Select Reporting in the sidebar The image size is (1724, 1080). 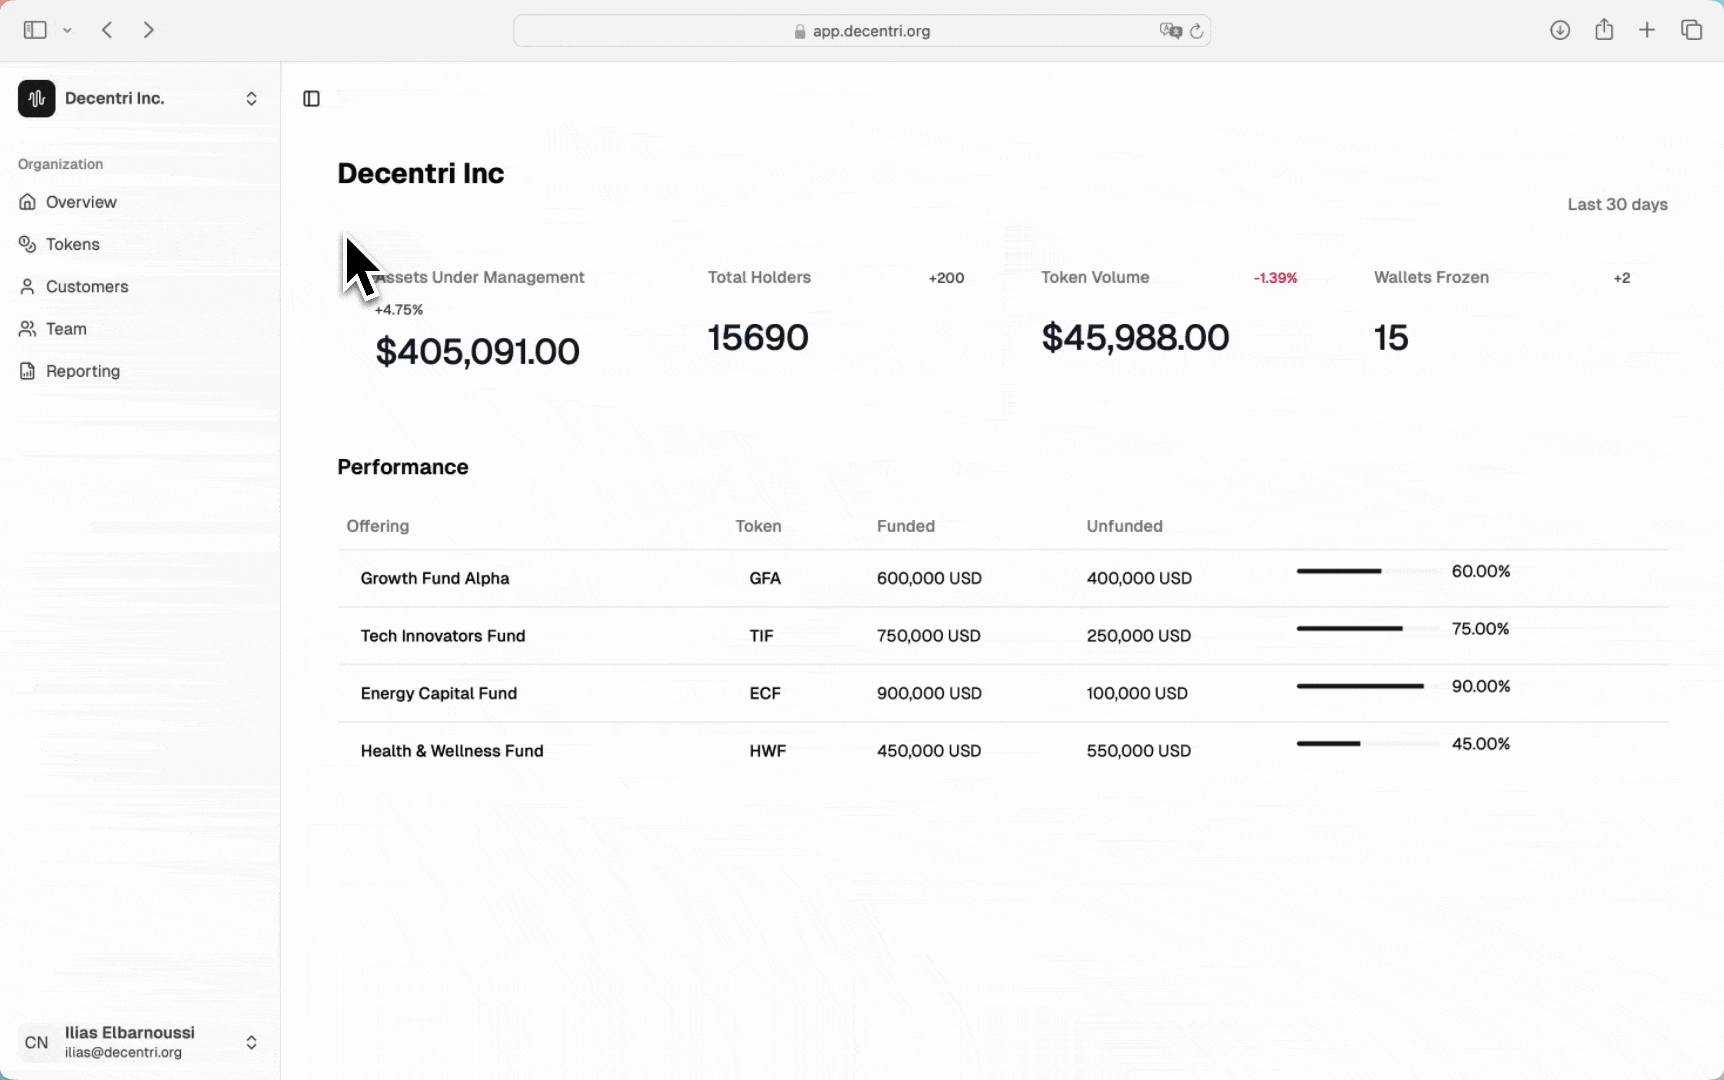pos(81,371)
